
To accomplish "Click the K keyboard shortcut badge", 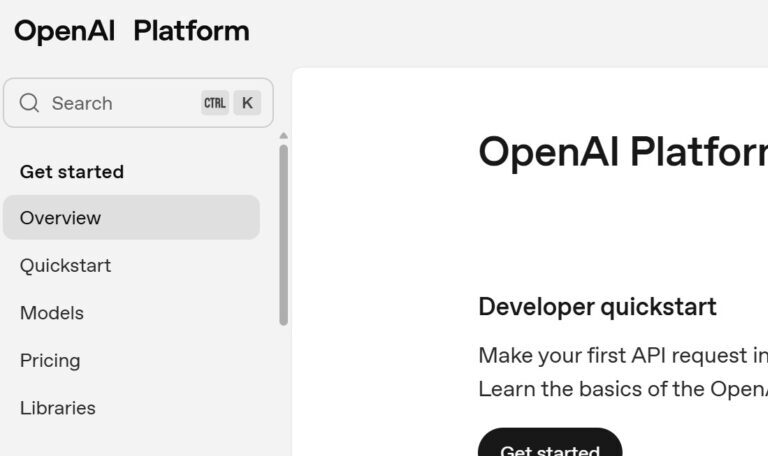I will point(247,103).
